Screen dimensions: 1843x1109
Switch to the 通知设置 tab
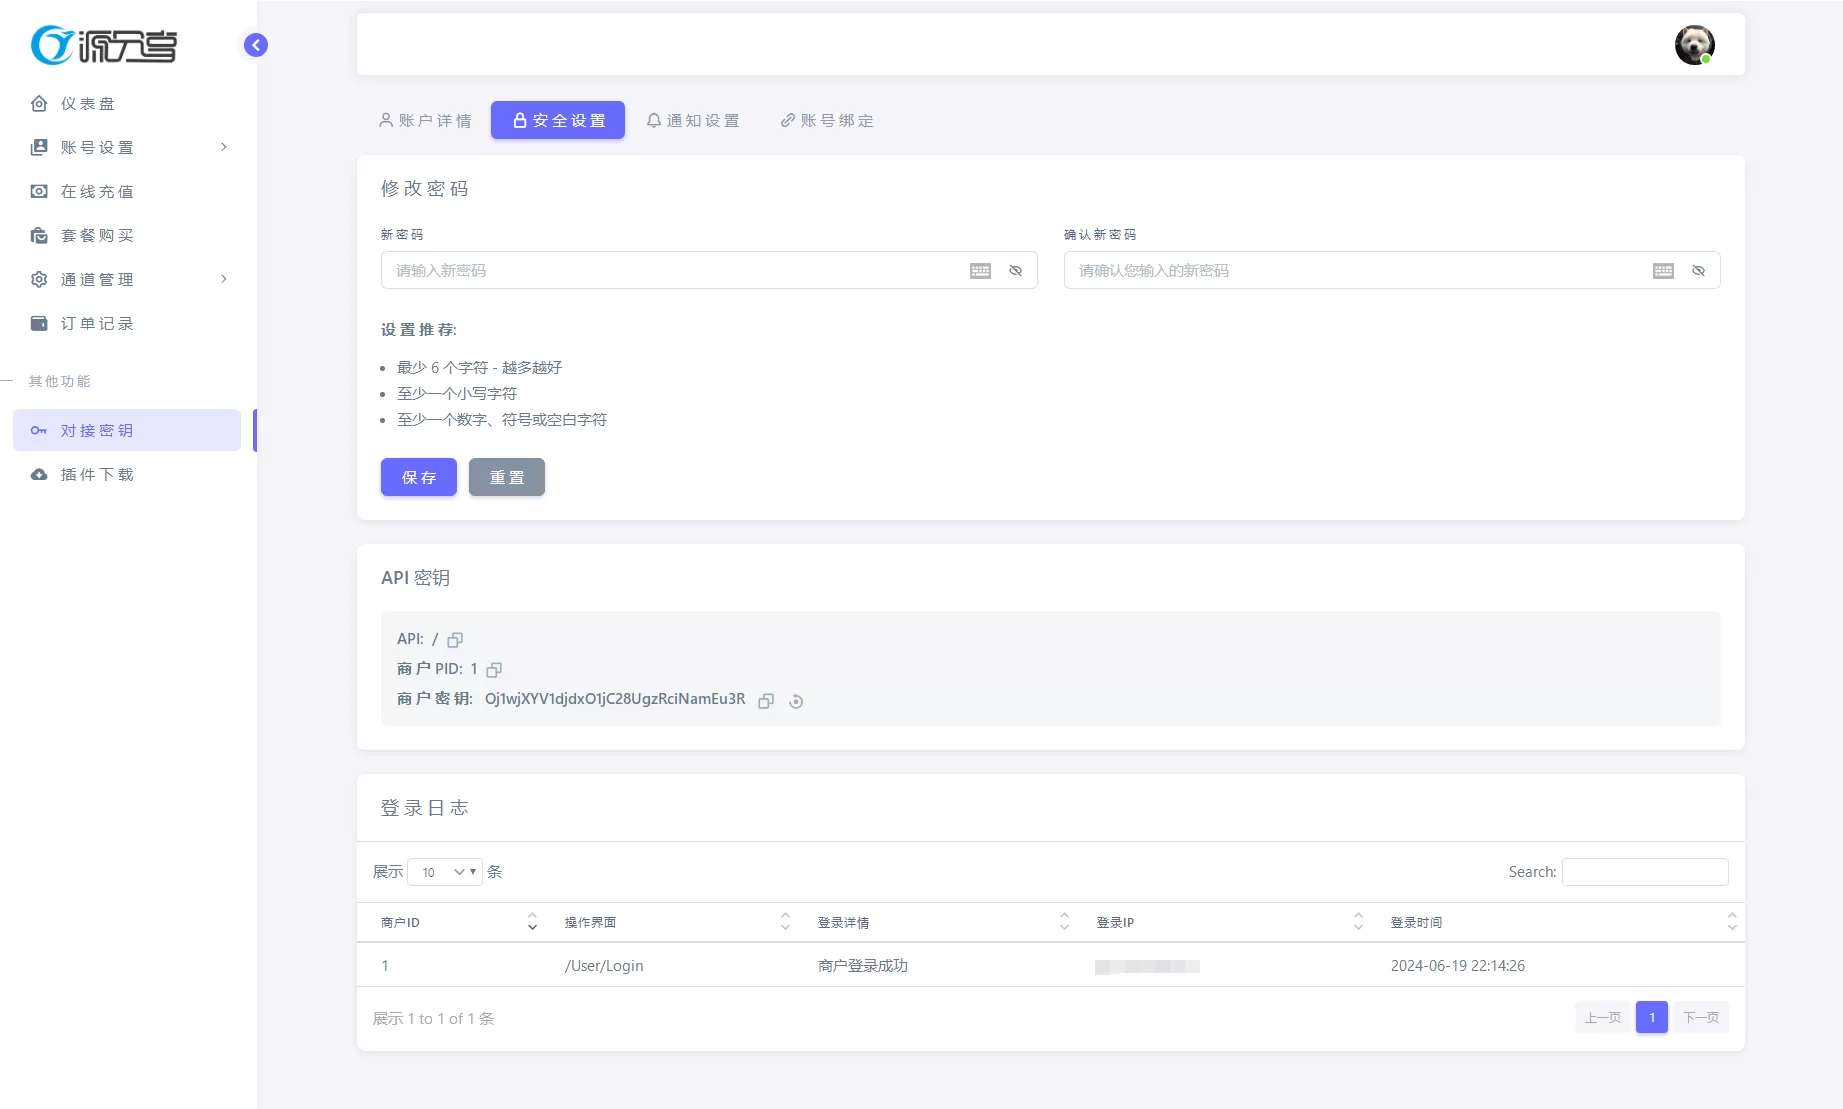point(692,120)
